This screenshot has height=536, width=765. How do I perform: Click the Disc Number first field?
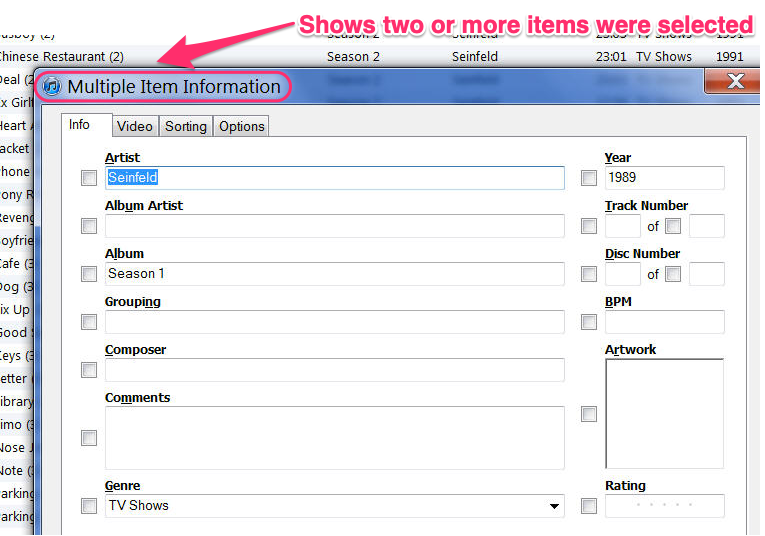[x=623, y=274]
